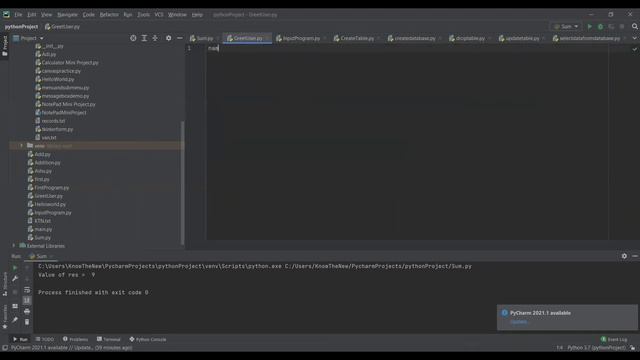Screen dimensions: 640x360
Task: Click Update link in PyCharm 2021.1 notification
Action: pyautogui.click(x=519, y=322)
